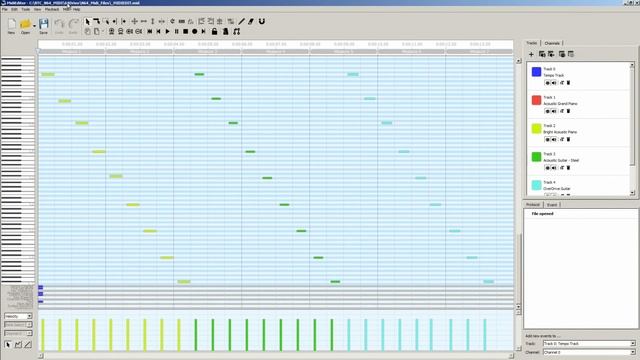Click the music notes icon in toolbar
The image size is (640, 360).
[x=236, y=31]
